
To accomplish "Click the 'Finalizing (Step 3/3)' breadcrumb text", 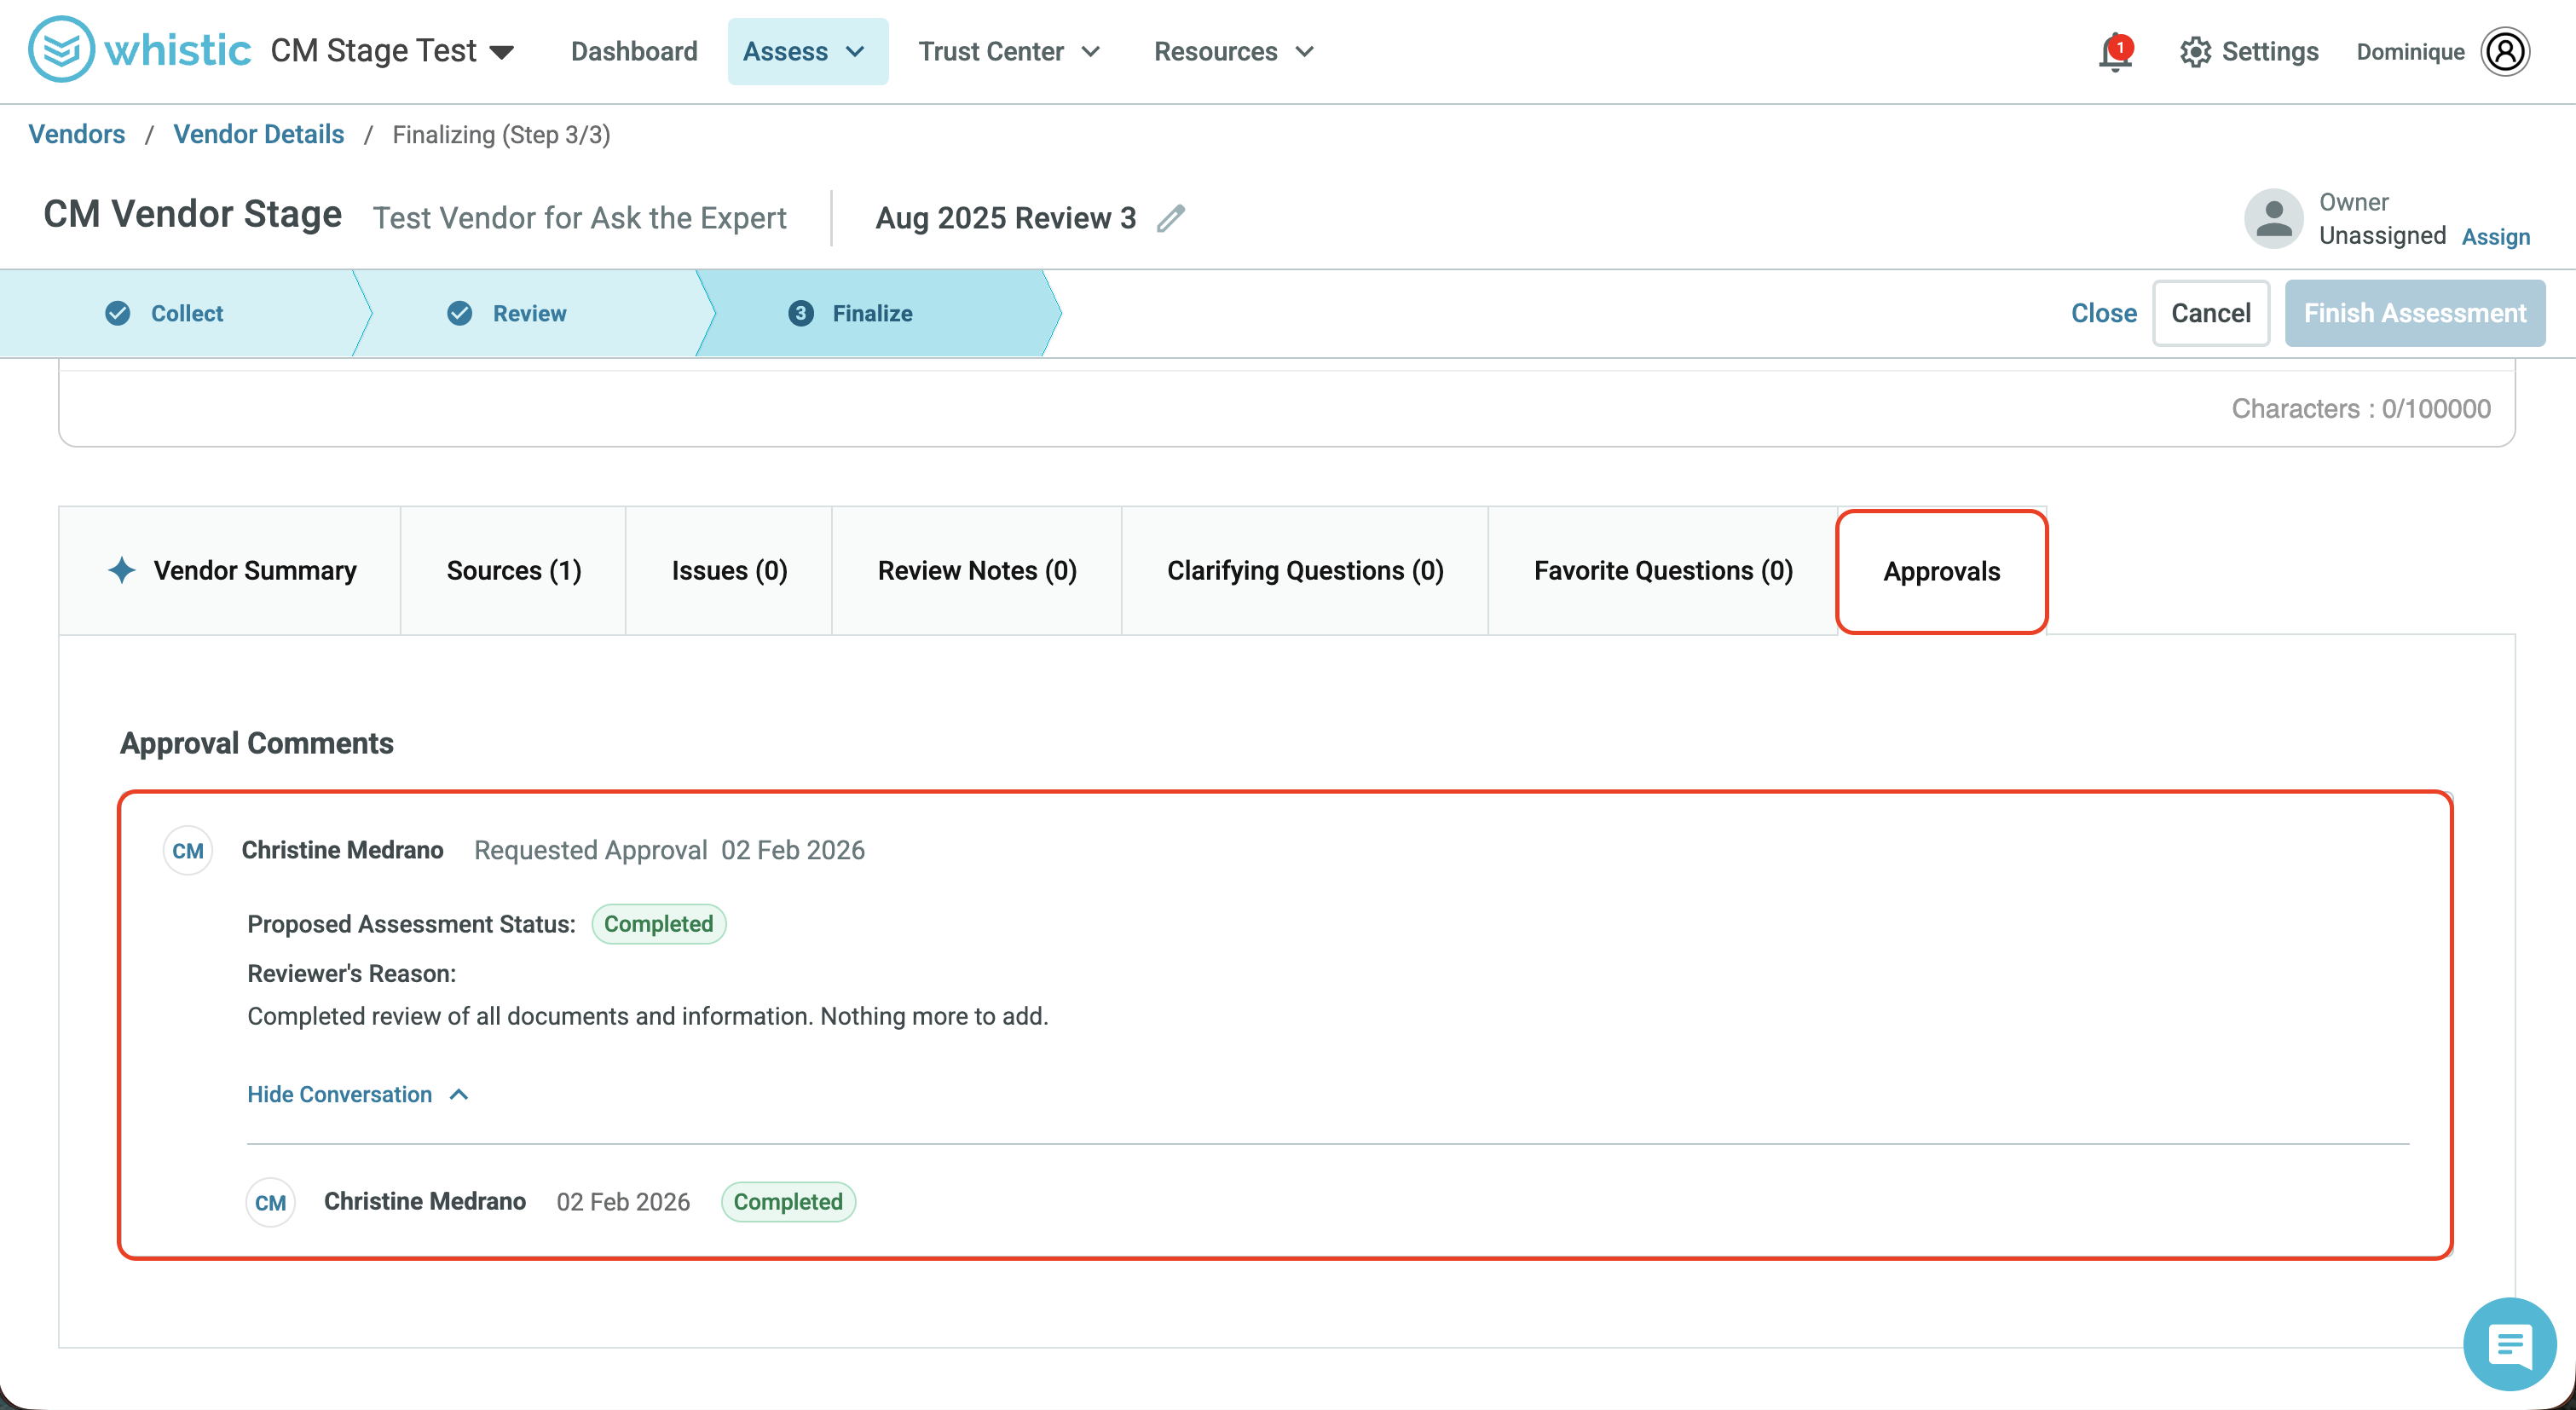I will click(x=501, y=134).
